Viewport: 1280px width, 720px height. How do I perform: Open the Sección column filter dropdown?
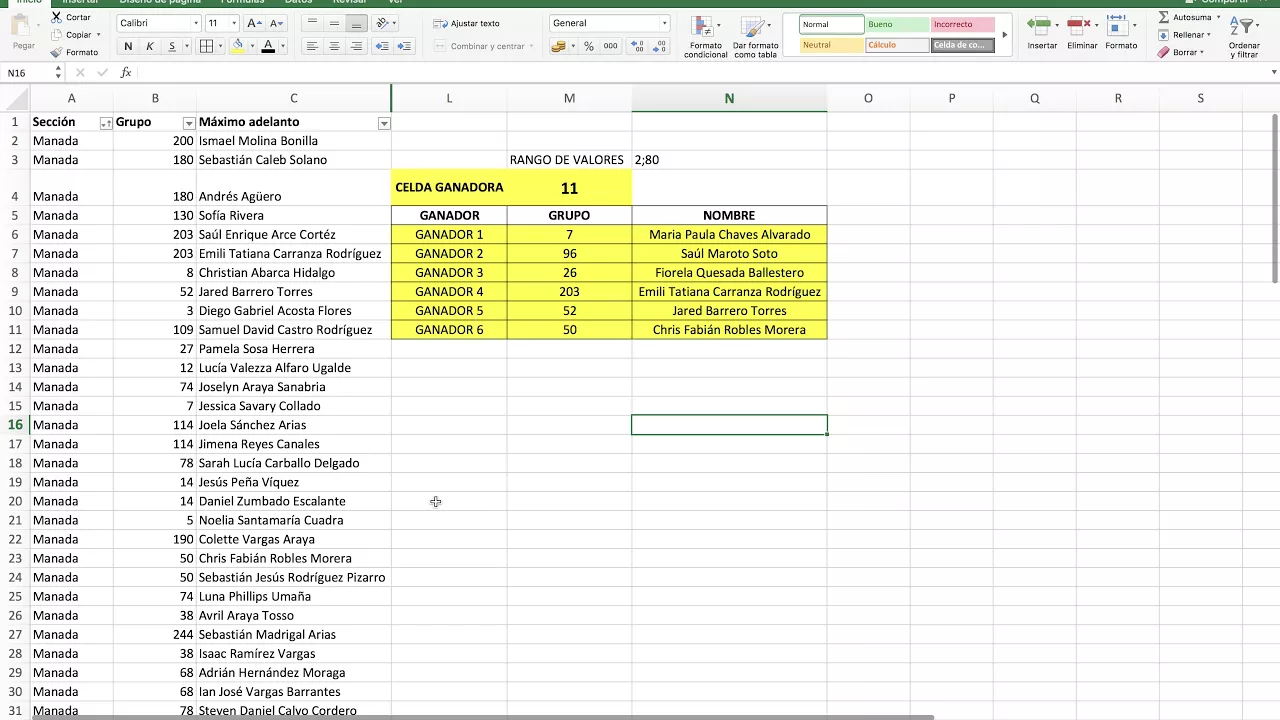(x=106, y=123)
